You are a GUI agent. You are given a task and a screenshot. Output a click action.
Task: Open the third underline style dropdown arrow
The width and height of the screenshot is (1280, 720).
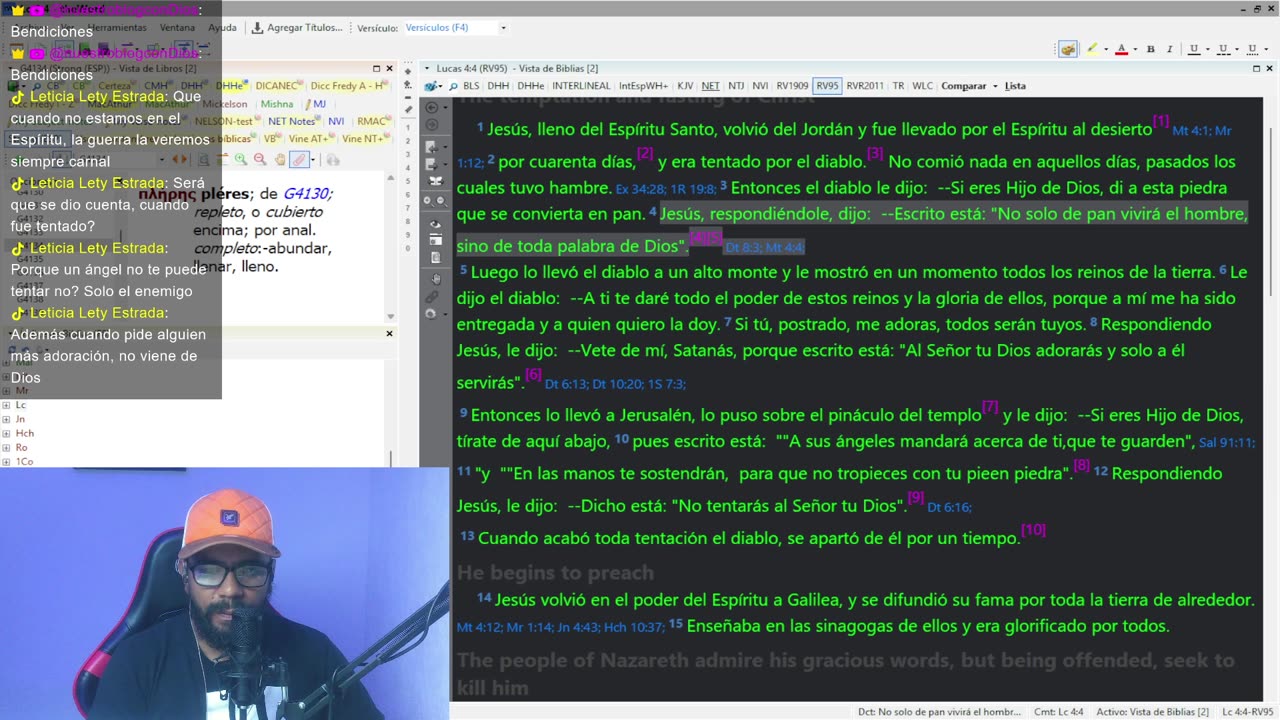tap(1265, 49)
